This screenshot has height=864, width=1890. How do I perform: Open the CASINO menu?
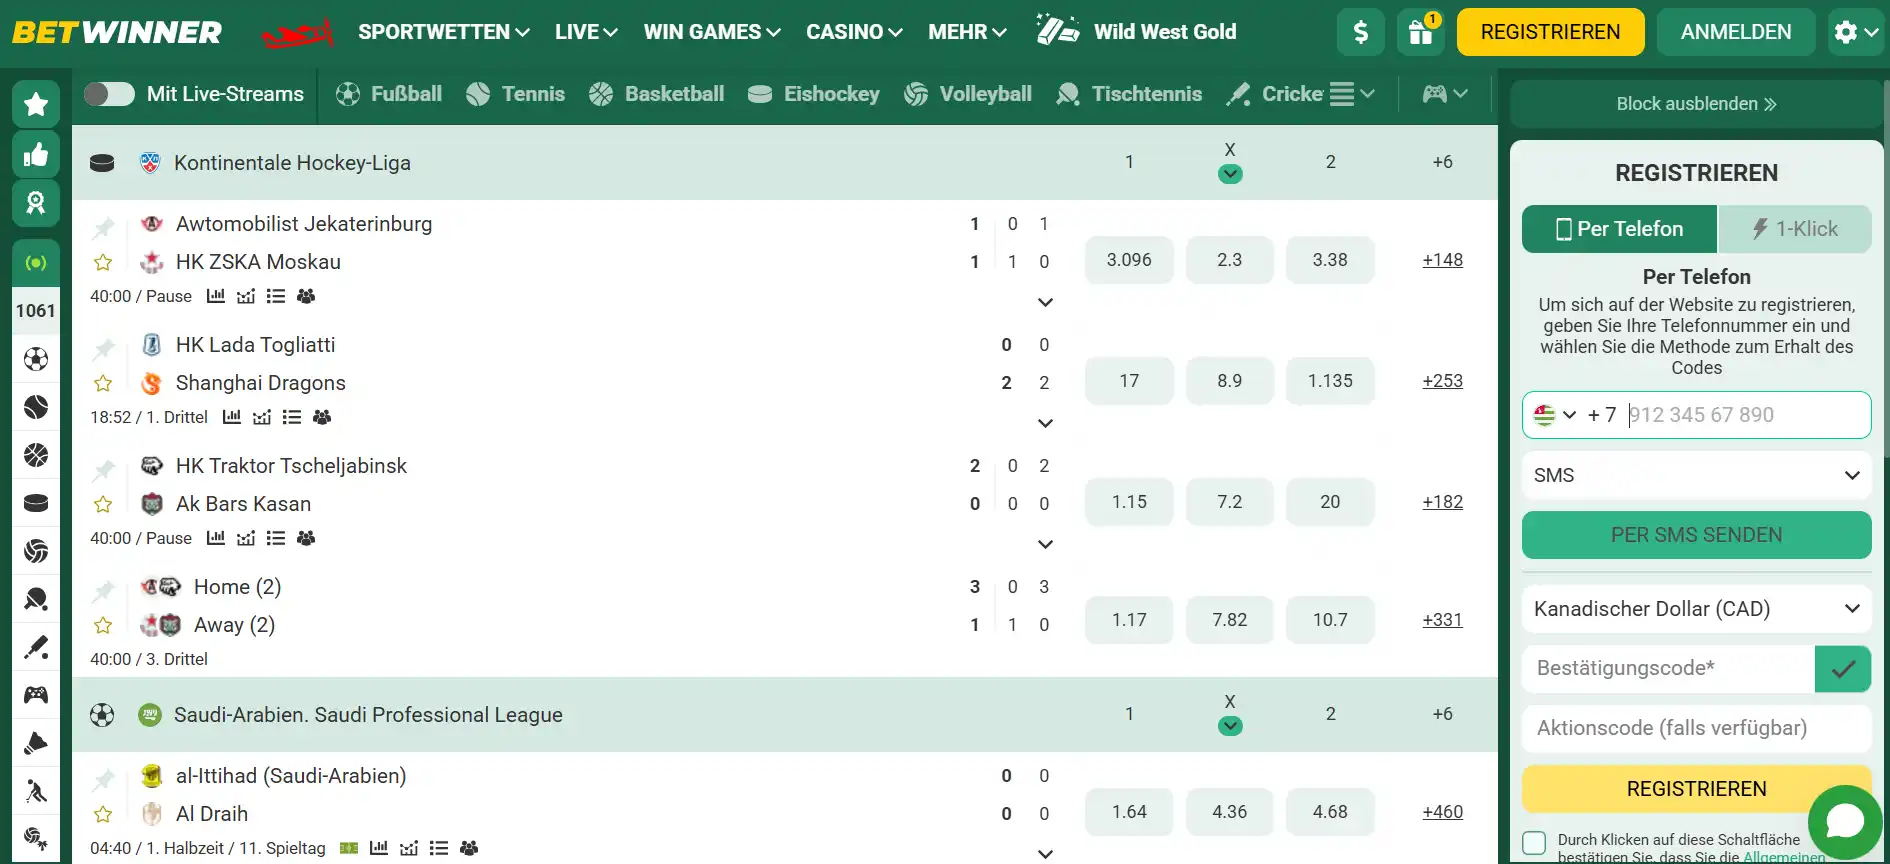click(x=854, y=32)
